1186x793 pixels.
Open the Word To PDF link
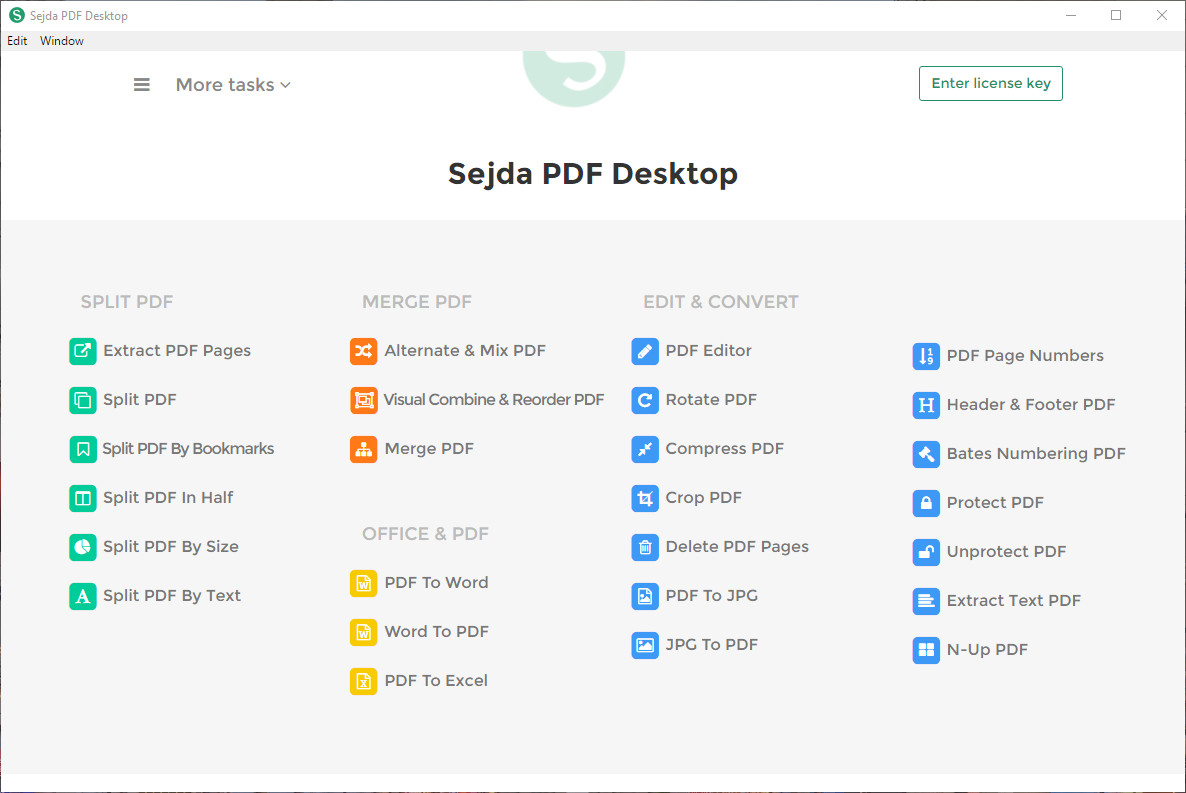[436, 632]
